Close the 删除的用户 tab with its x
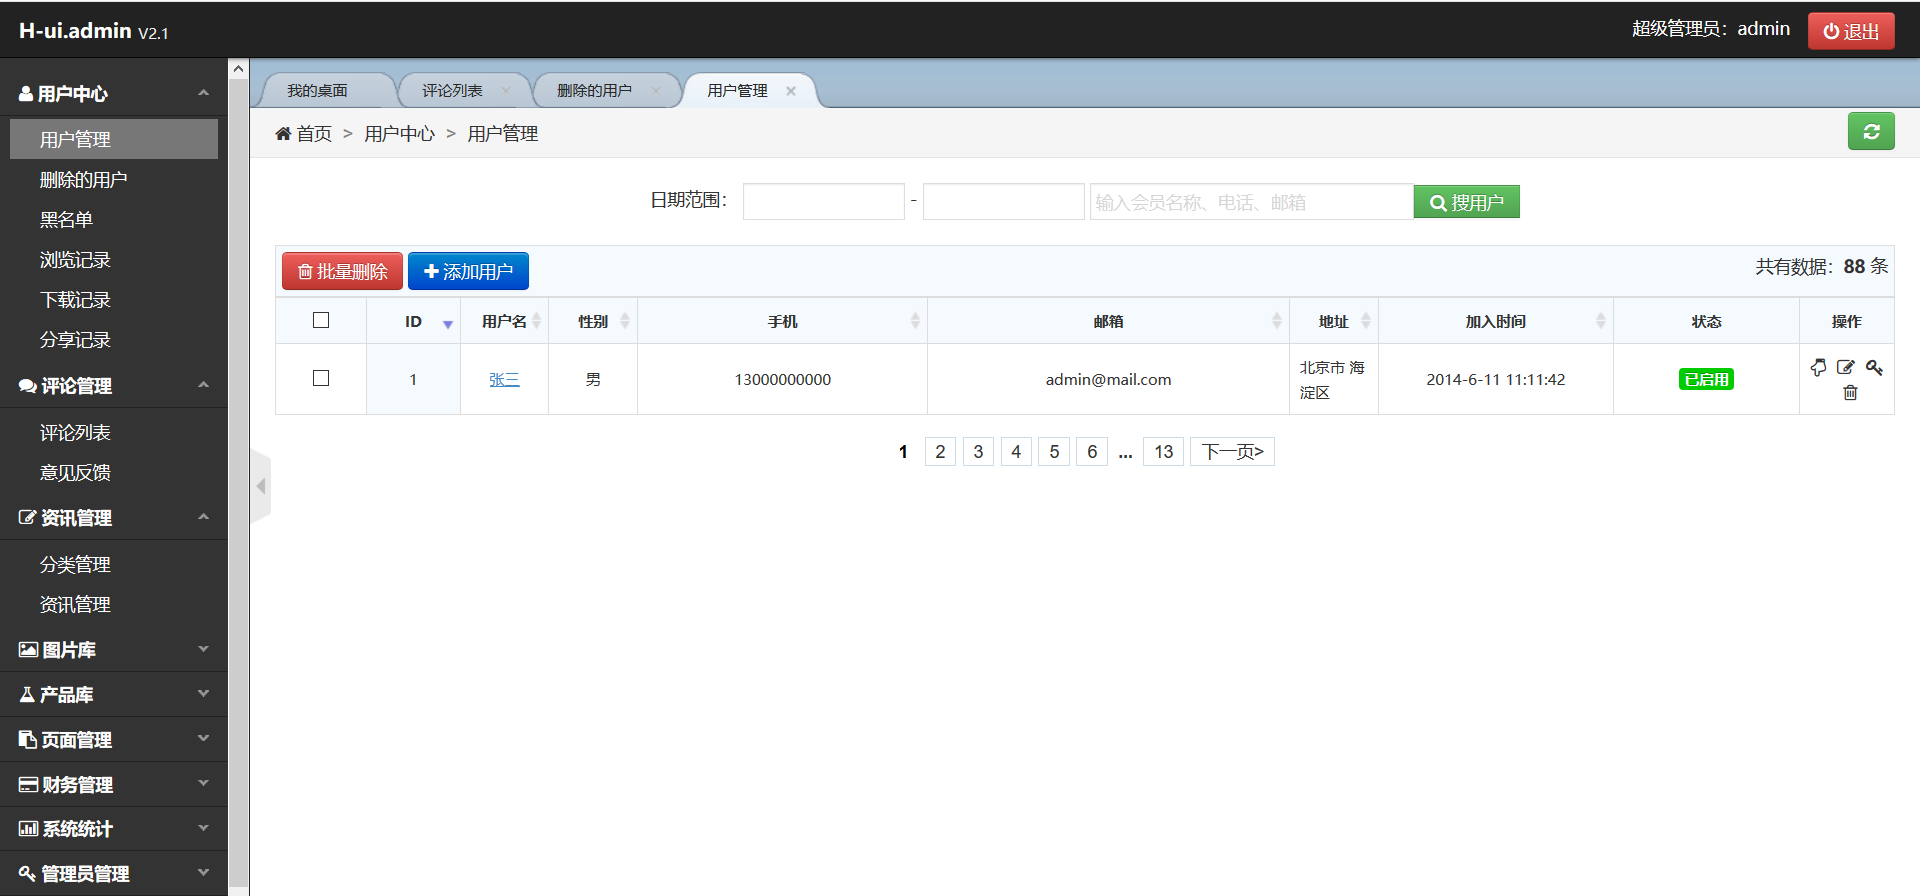The image size is (1920, 896). click(x=656, y=91)
